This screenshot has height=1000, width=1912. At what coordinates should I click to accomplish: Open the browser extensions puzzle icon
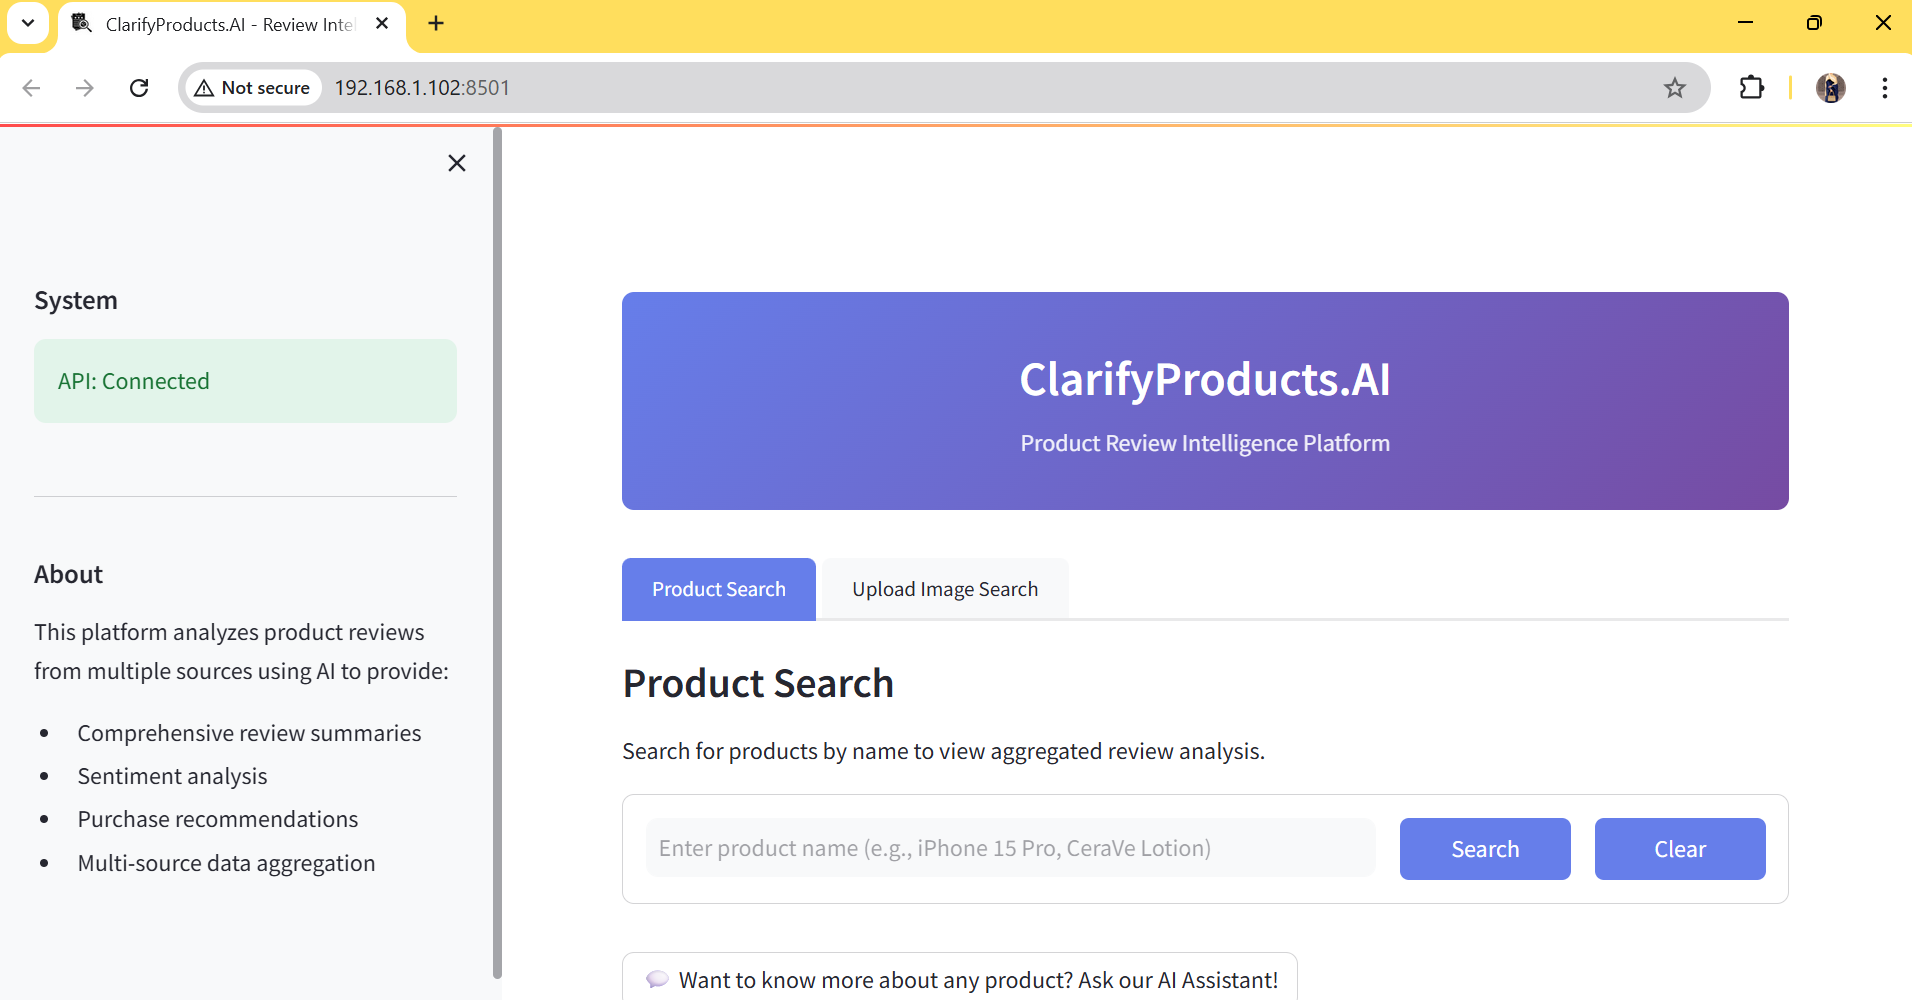[x=1751, y=88]
